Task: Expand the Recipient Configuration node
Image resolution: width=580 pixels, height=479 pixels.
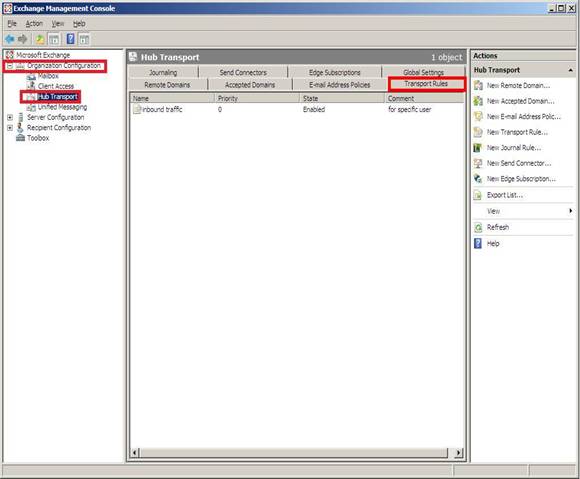Action: tap(10, 128)
